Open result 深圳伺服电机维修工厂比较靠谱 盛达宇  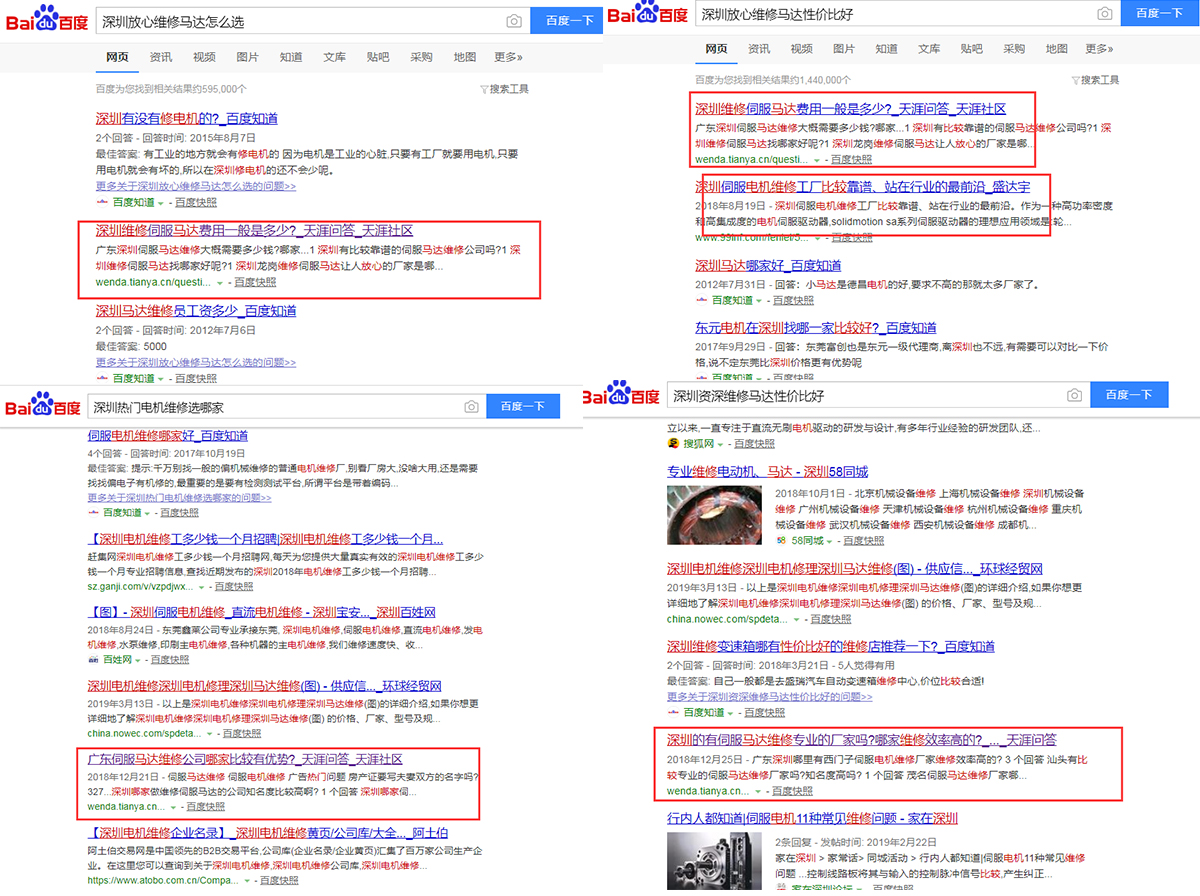tap(863, 186)
